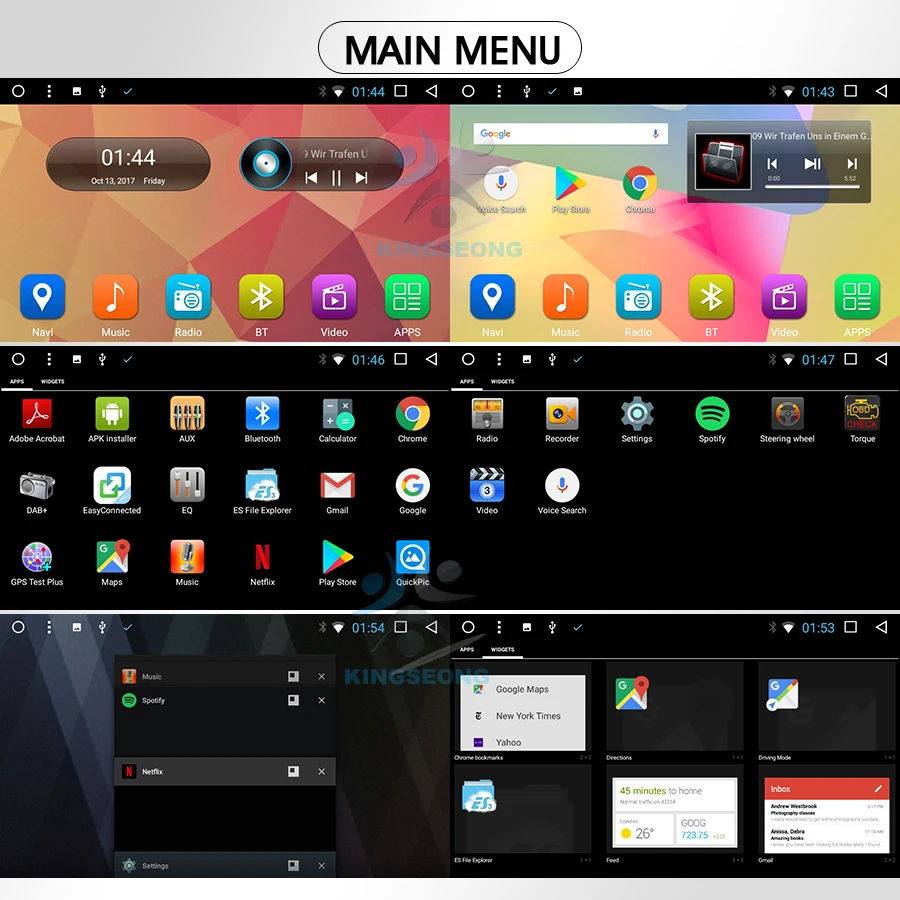Select the Google Maps Directions widget

coord(675,711)
